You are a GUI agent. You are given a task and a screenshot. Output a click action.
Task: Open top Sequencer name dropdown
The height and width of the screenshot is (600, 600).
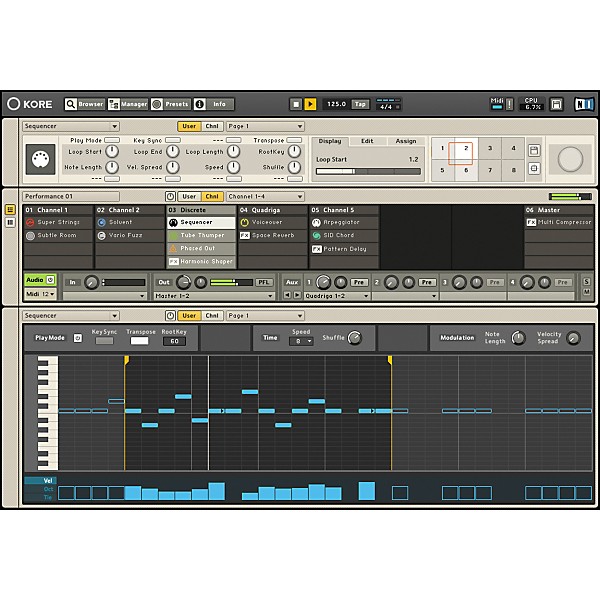pyautogui.click(x=71, y=126)
